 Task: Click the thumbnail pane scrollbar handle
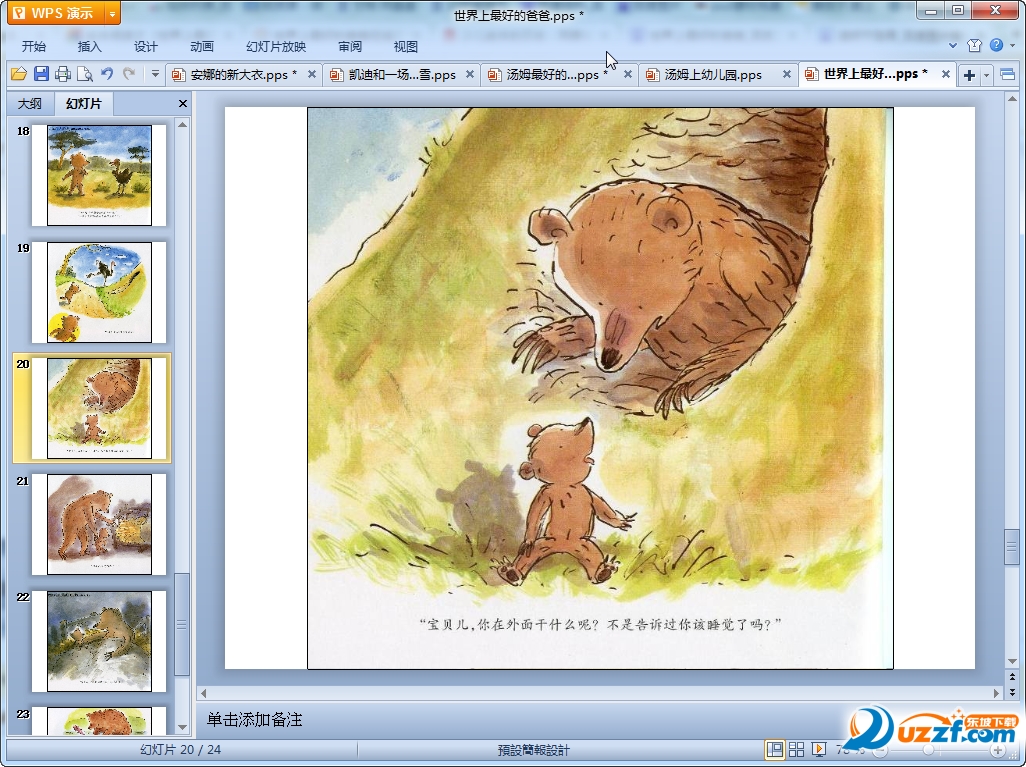pos(183,624)
